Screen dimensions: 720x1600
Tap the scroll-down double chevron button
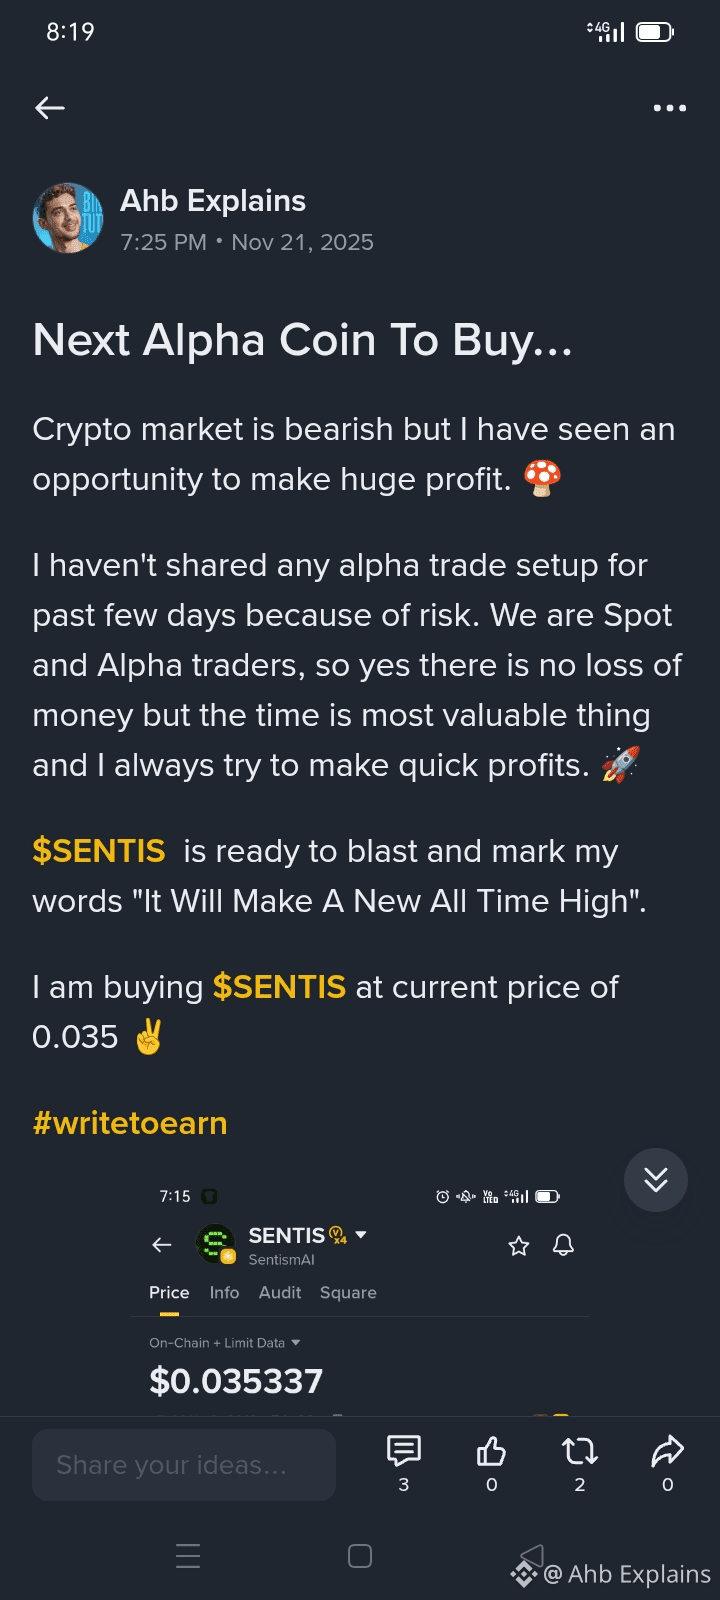655,1180
